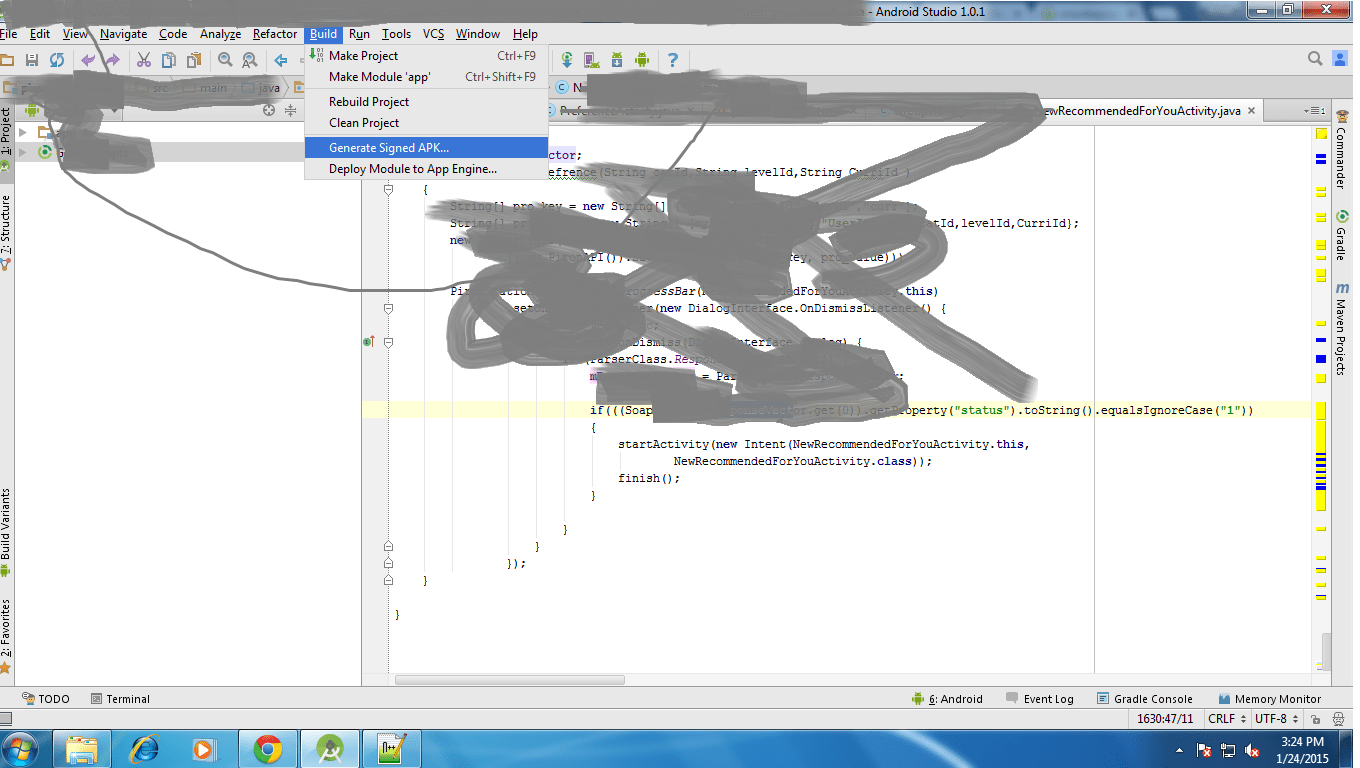Show hidden system tray icons
The height and width of the screenshot is (768, 1360).
(x=1180, y=750)
